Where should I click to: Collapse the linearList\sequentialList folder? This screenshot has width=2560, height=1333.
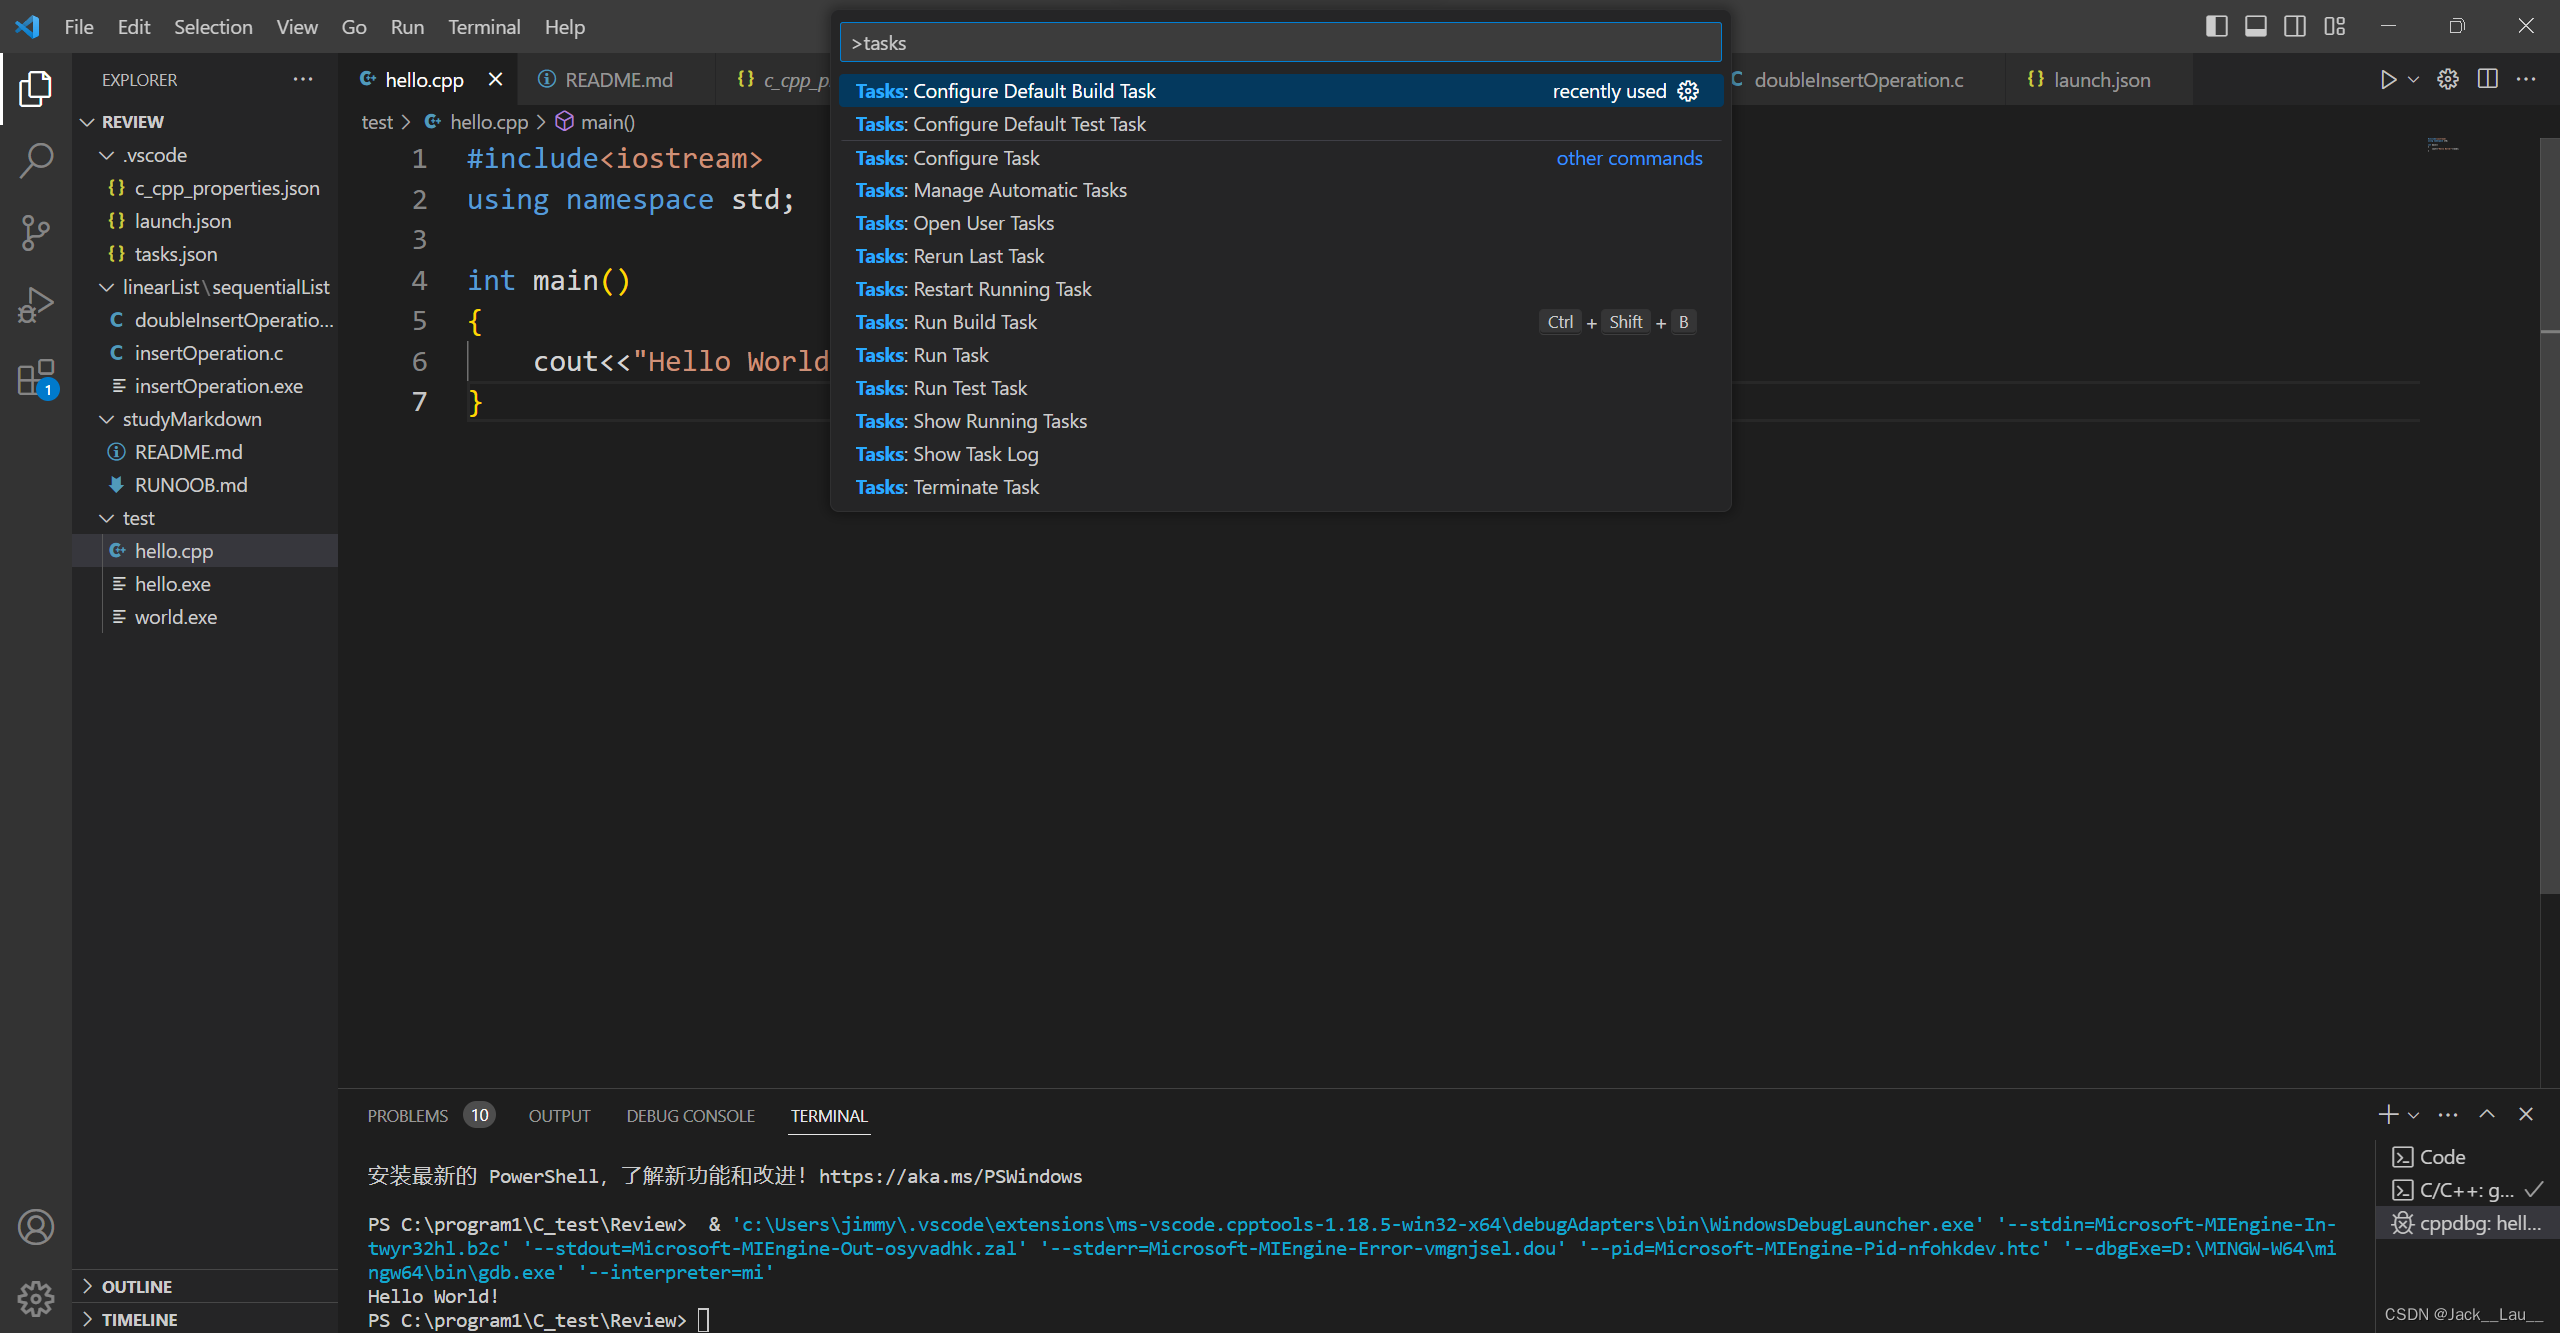point(204,287)
